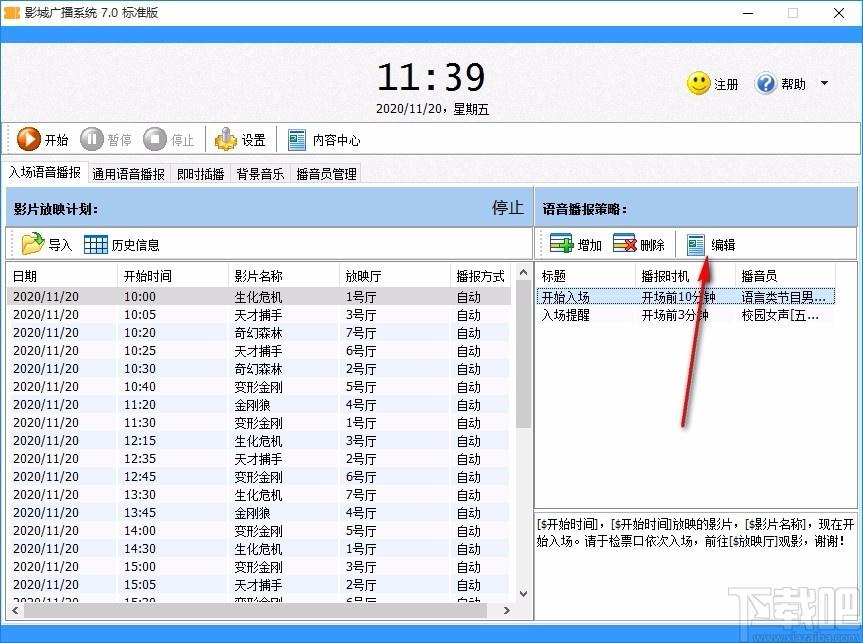This screenshot has height=643, width=863.
Task: Select the 15:00 变形金刚 3号厅 row
Action: (259, 566)
